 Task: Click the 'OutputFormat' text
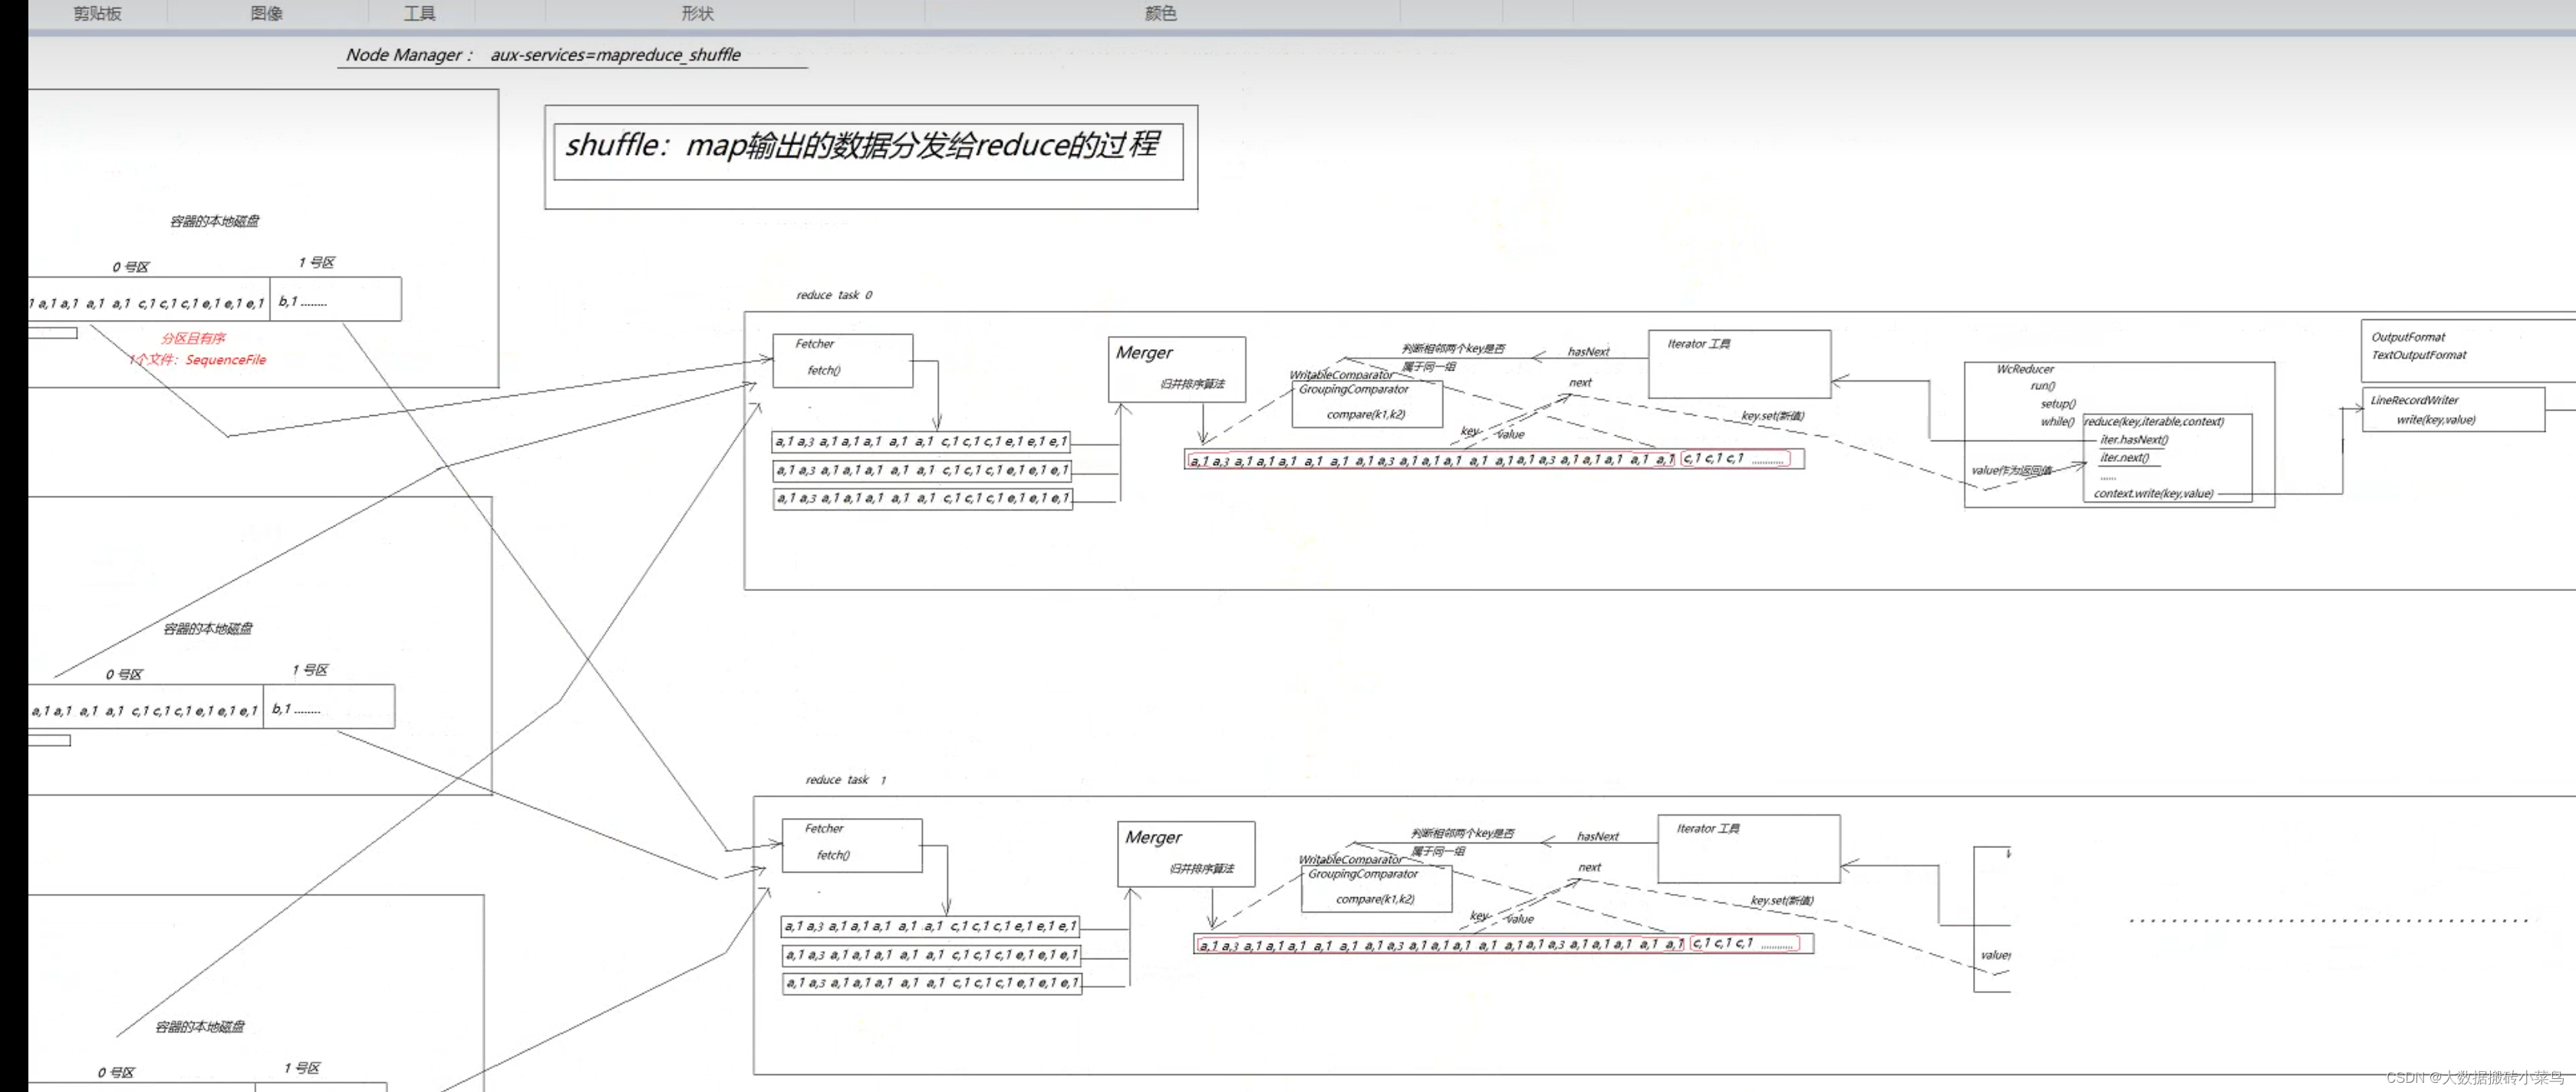(2408, 337)
